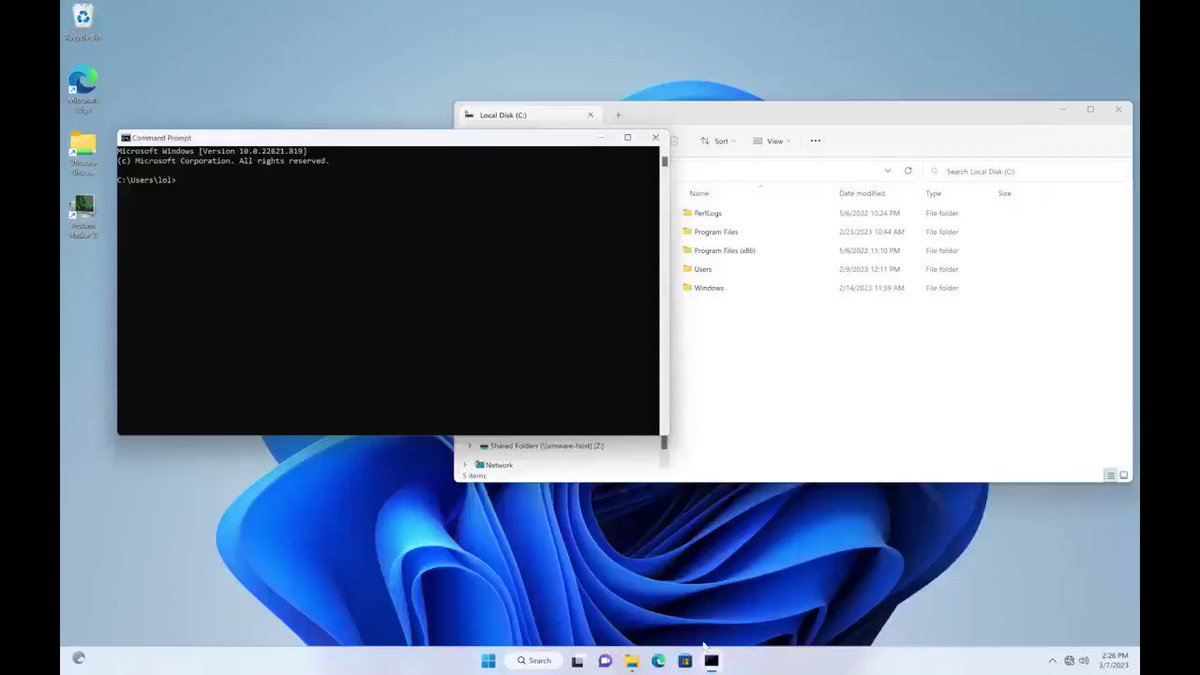Open the Sort dropdown in File Explorer
The image size is (1200, 675).
717,141
